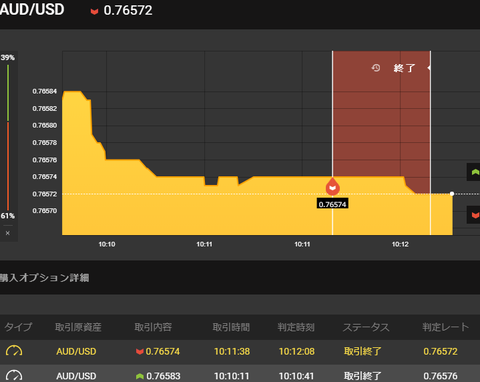Click the 0.76576 price axis label

45,160
